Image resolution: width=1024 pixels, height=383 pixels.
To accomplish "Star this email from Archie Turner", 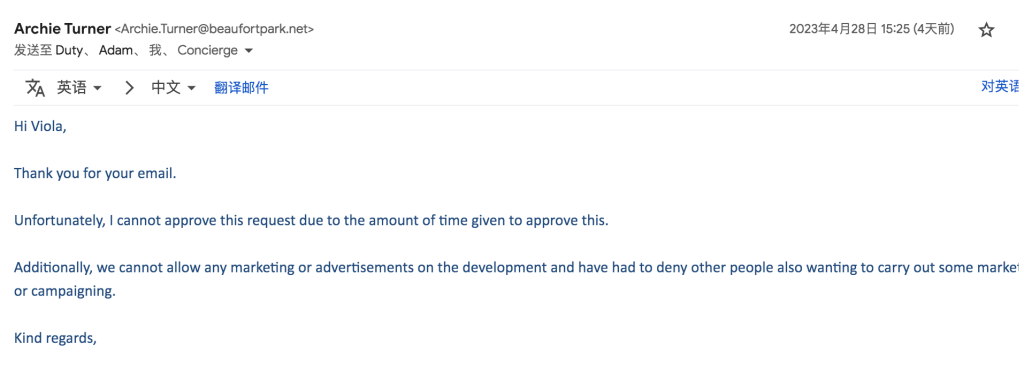I will pos(986,29).
